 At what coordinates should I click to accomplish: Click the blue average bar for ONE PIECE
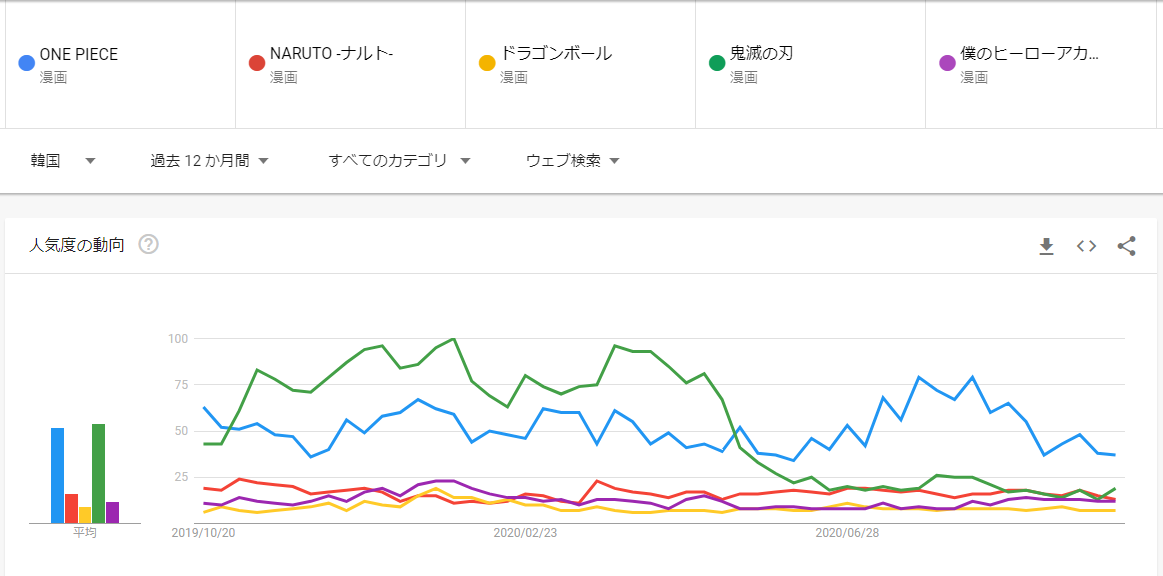tap(58, 475)
